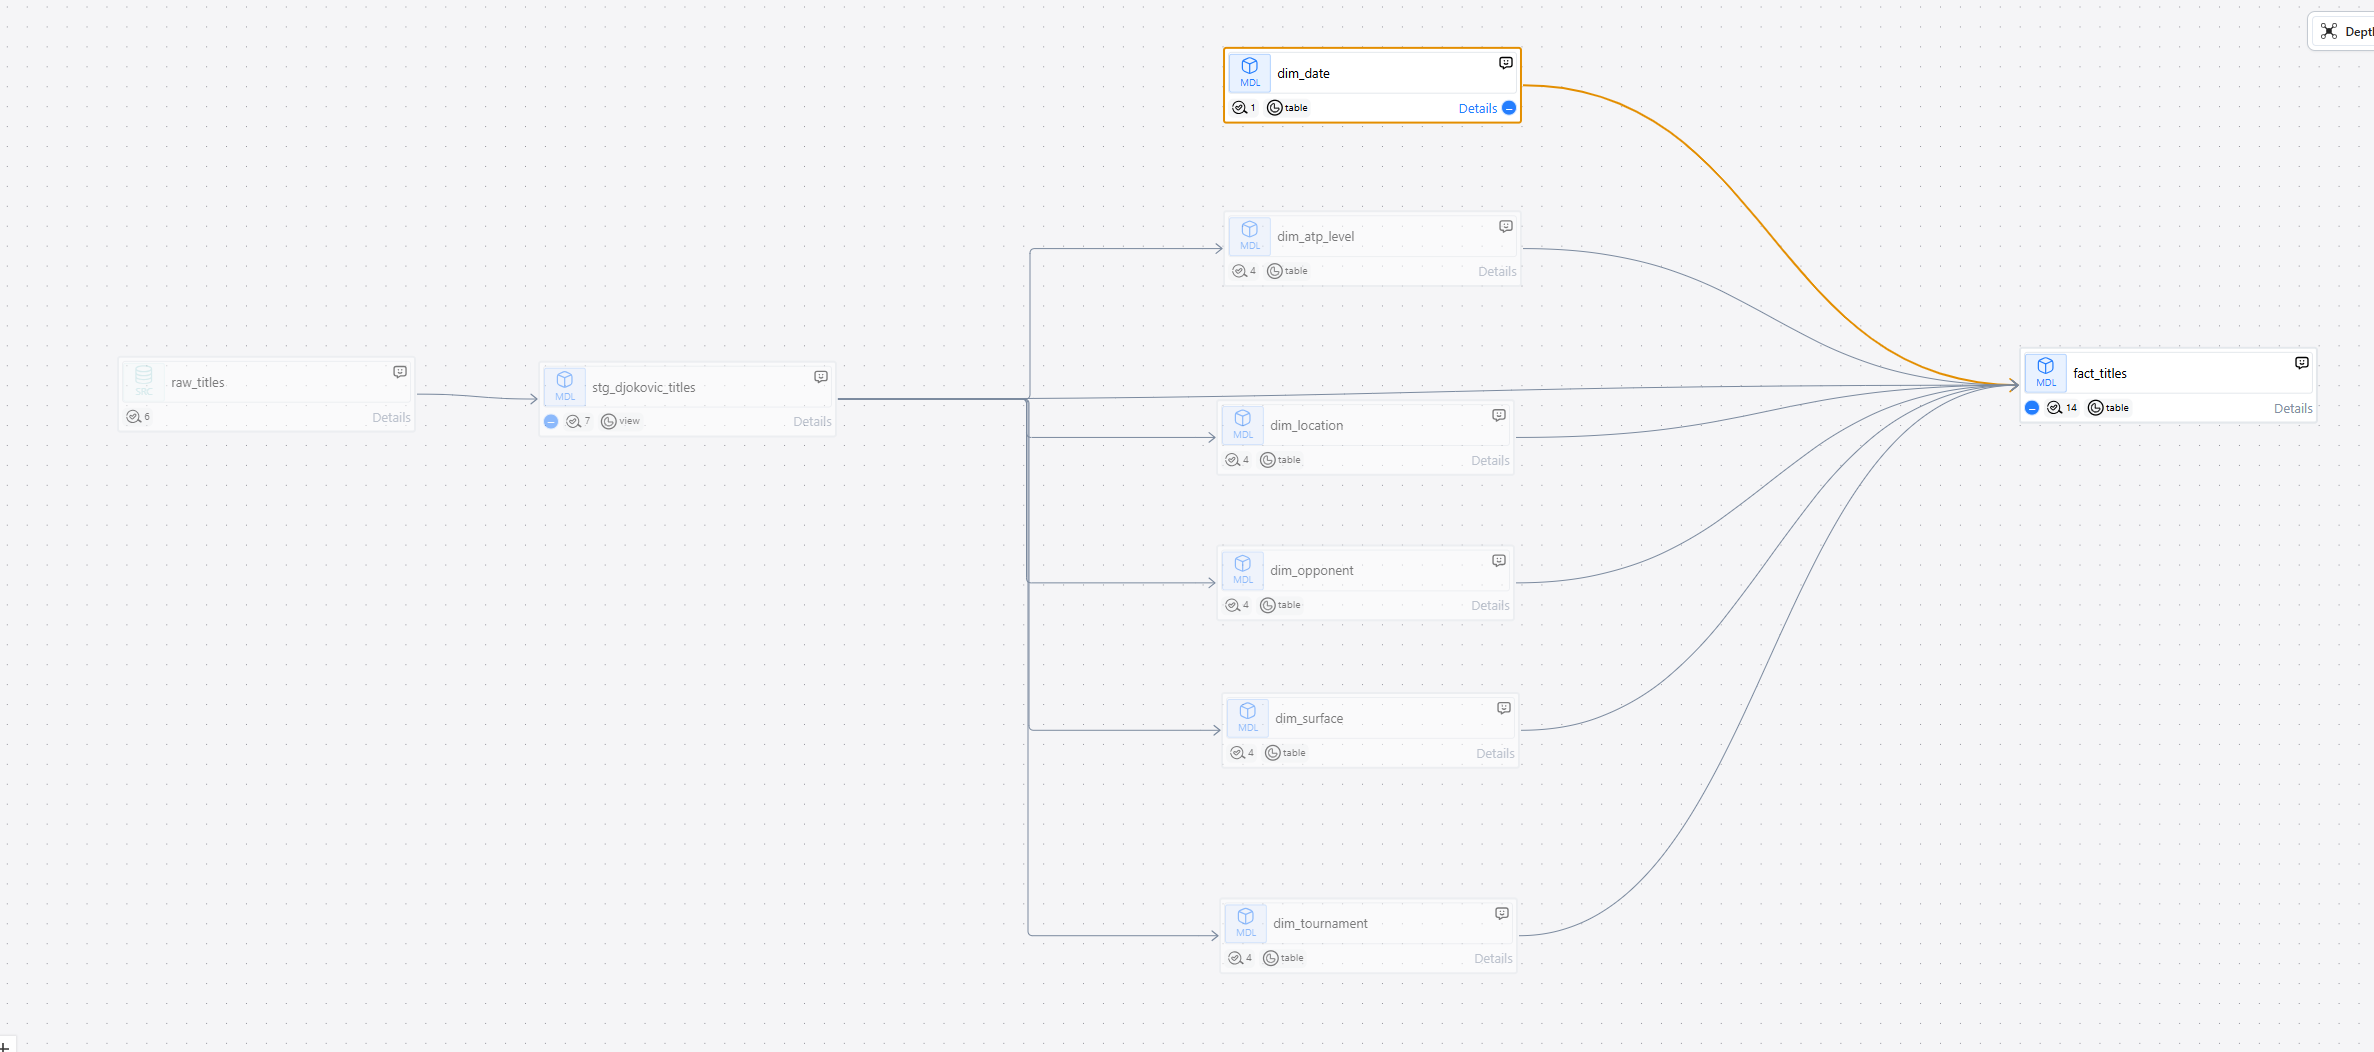2374x1052 pixels.
Task: Select the dim_location node title
Action: pos(1306,426)
